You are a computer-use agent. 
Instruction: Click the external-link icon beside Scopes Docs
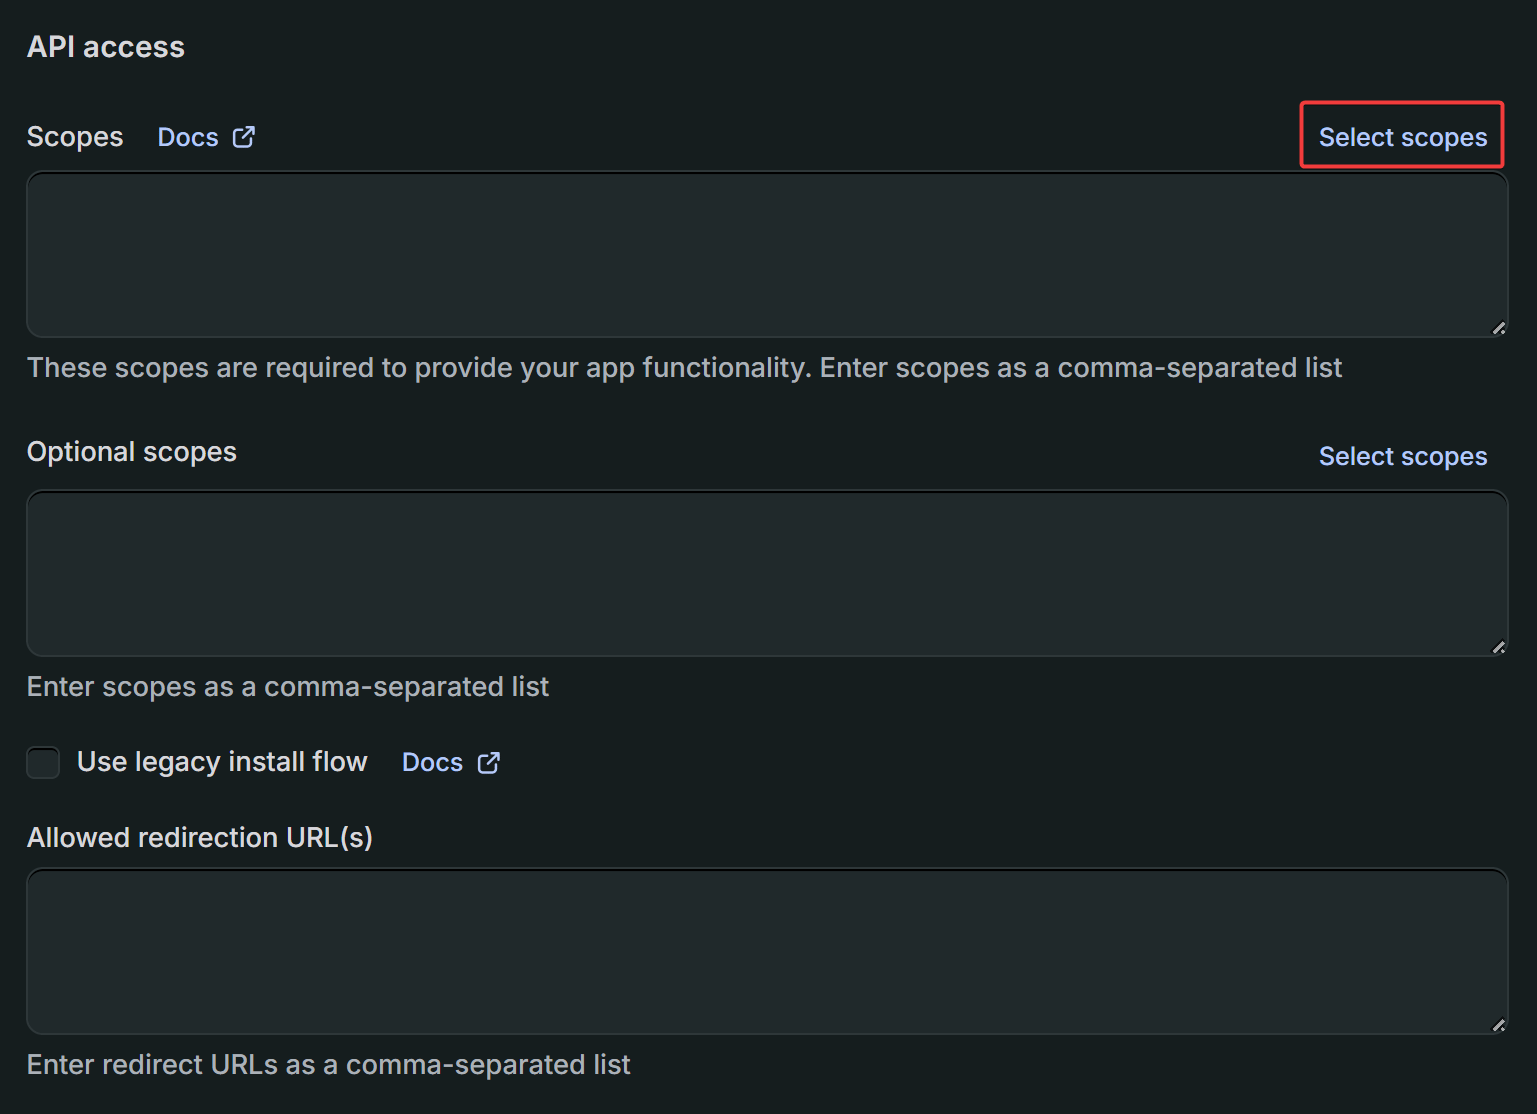pos(244,137)
